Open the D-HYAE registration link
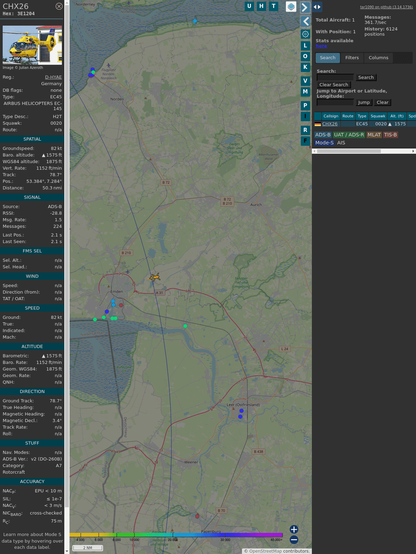The image size is (416, 554). (53, 77)
